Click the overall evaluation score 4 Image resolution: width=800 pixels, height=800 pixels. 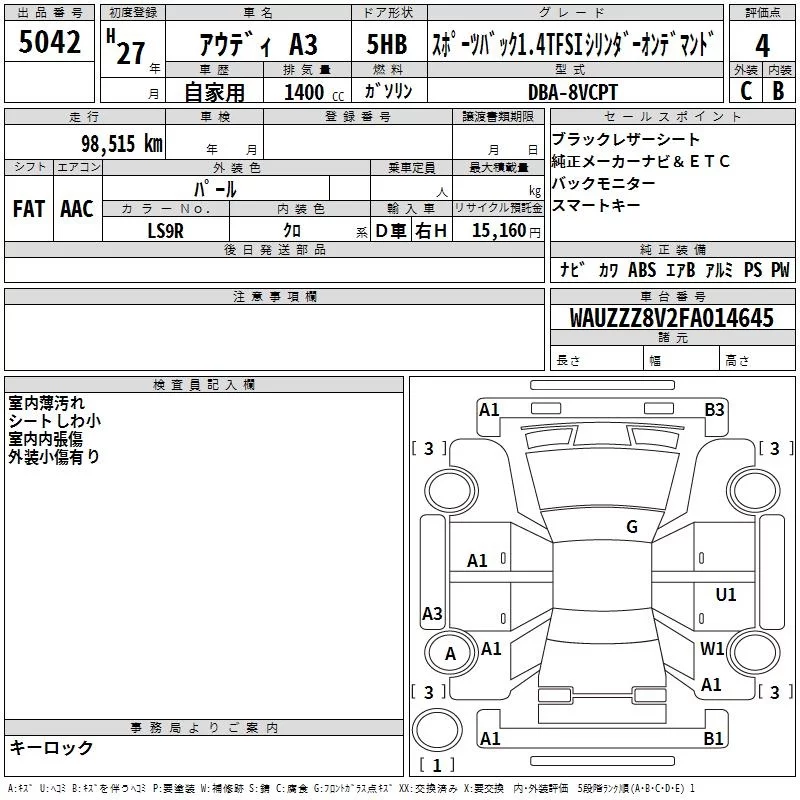[762, 45]
